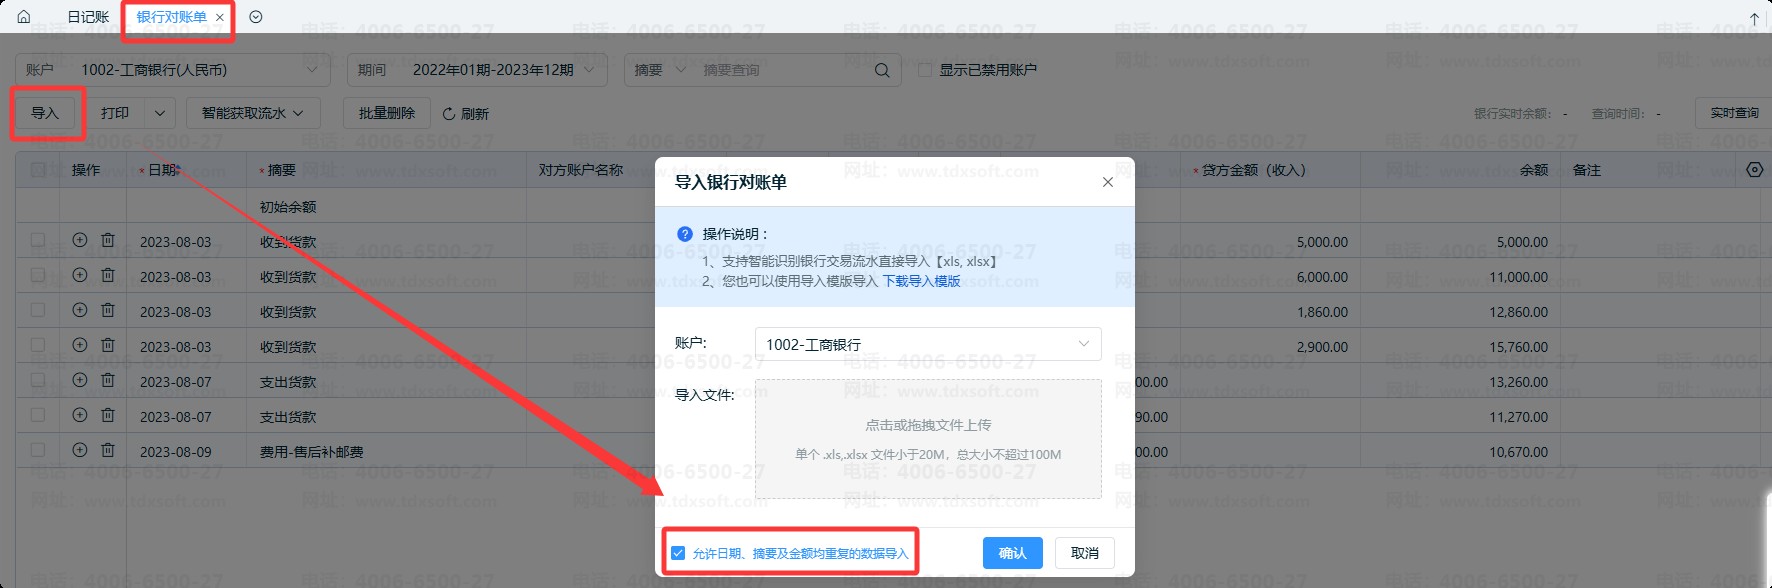
Task: Toggle the select-all header checkbox
Action: (x=38, y=170)
